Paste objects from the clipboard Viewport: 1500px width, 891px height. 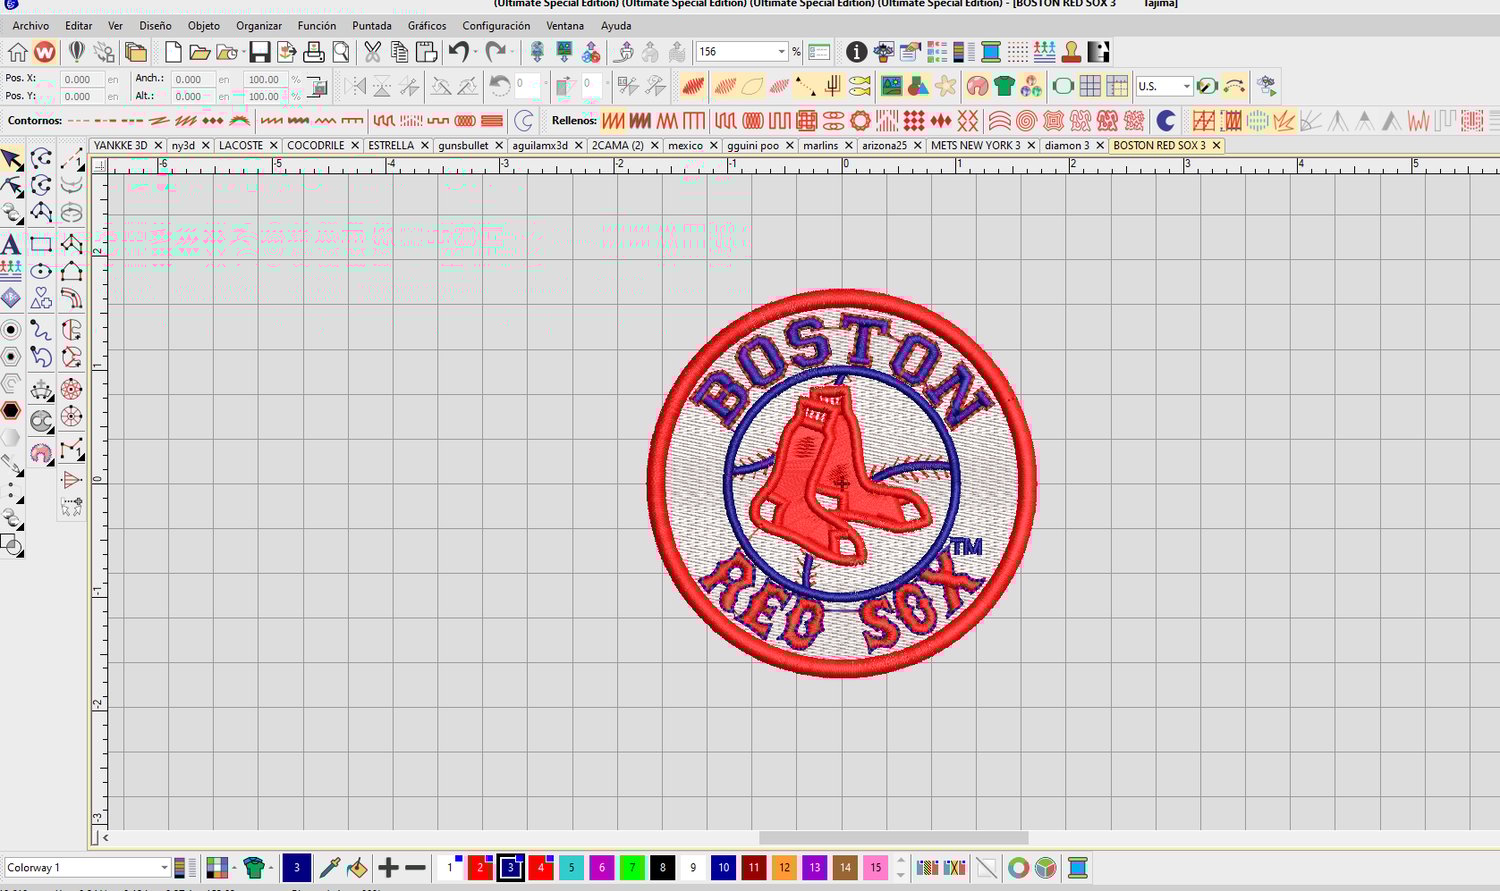426,52
